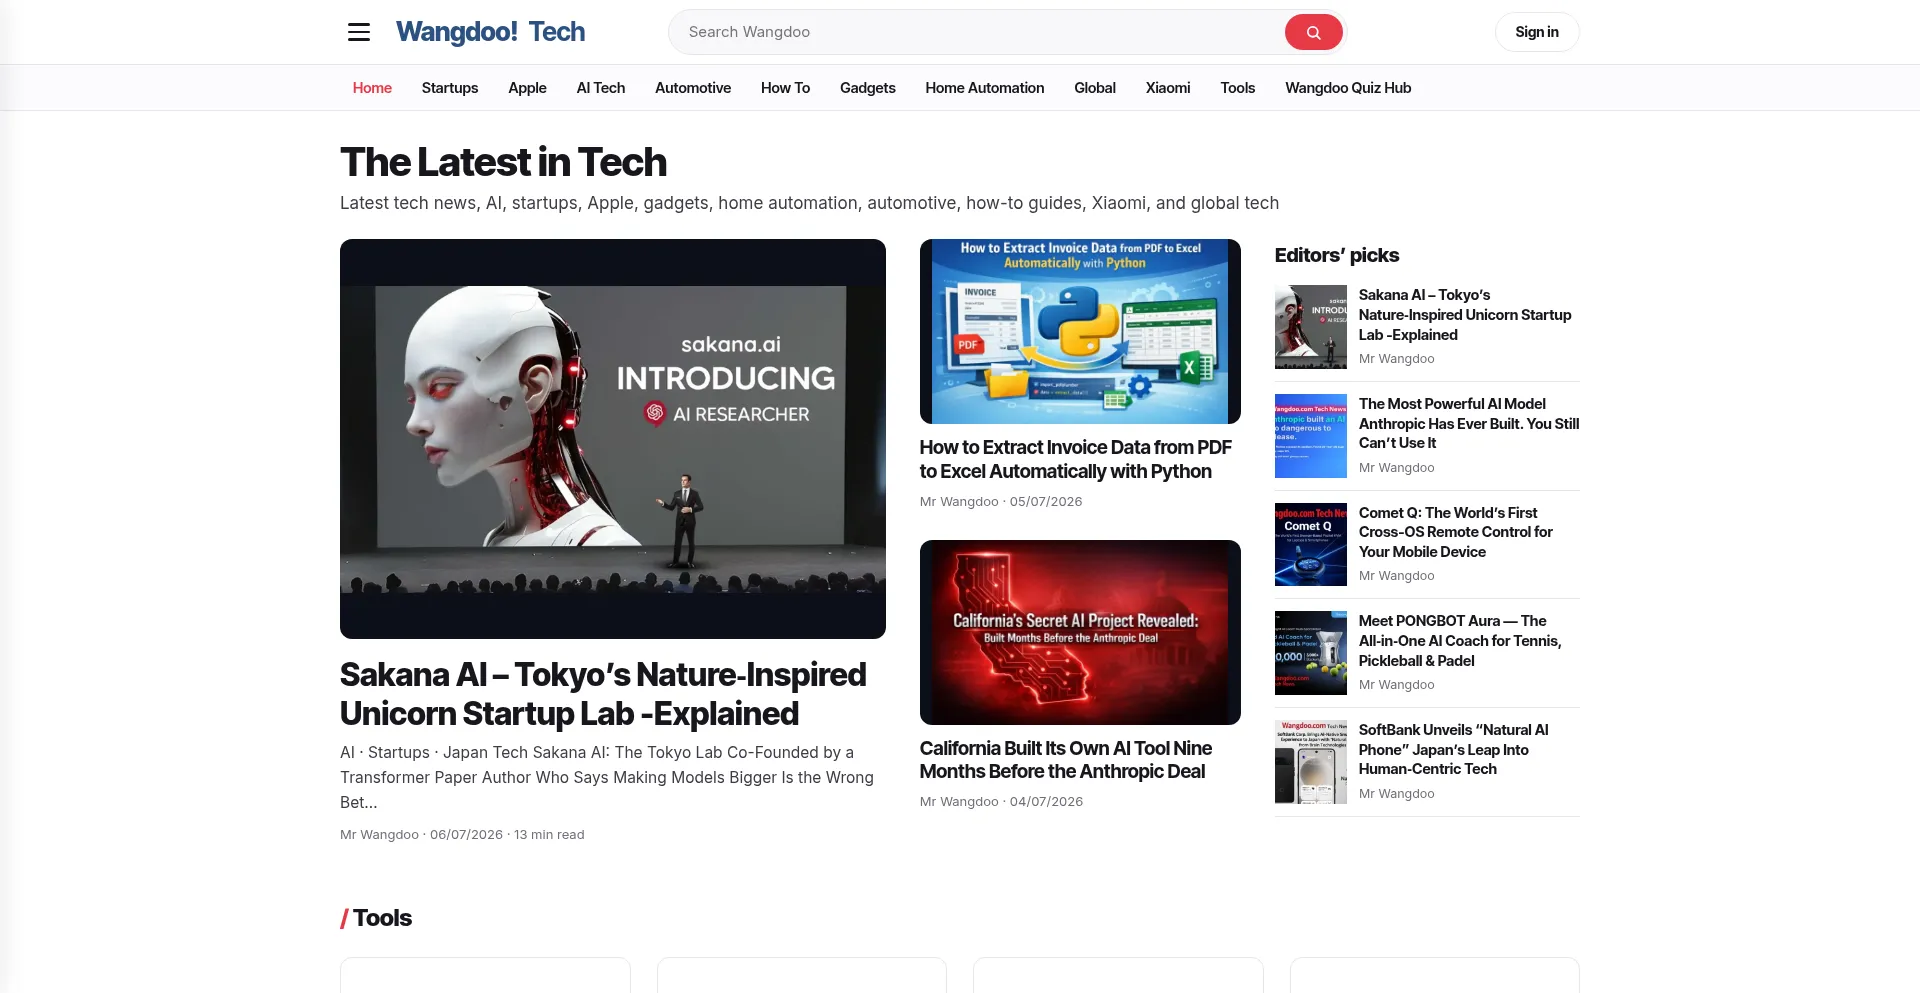Go to Gadgets category
The width and height of the screenshot is (1920, 993).
tap(868, 88)
